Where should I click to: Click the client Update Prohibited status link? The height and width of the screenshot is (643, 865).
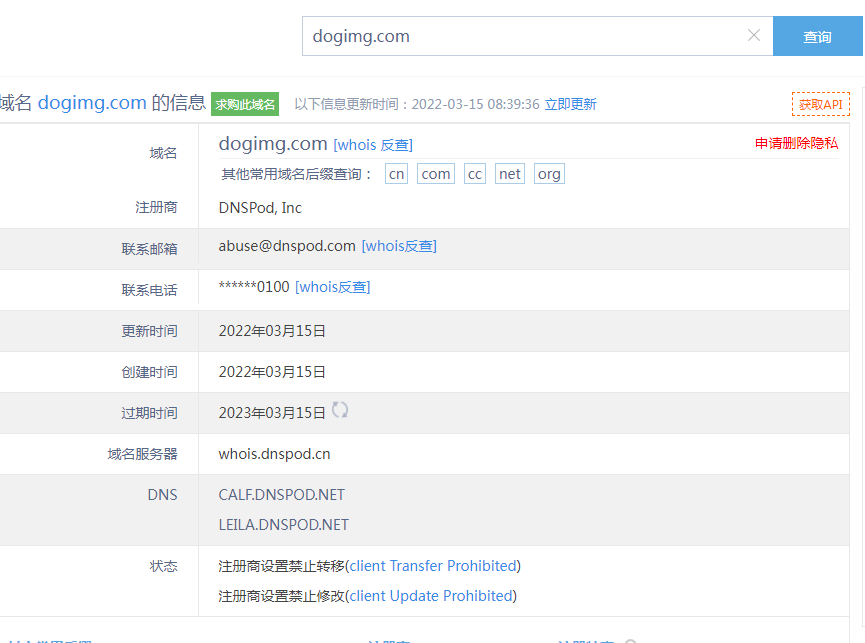click(431, 596)
